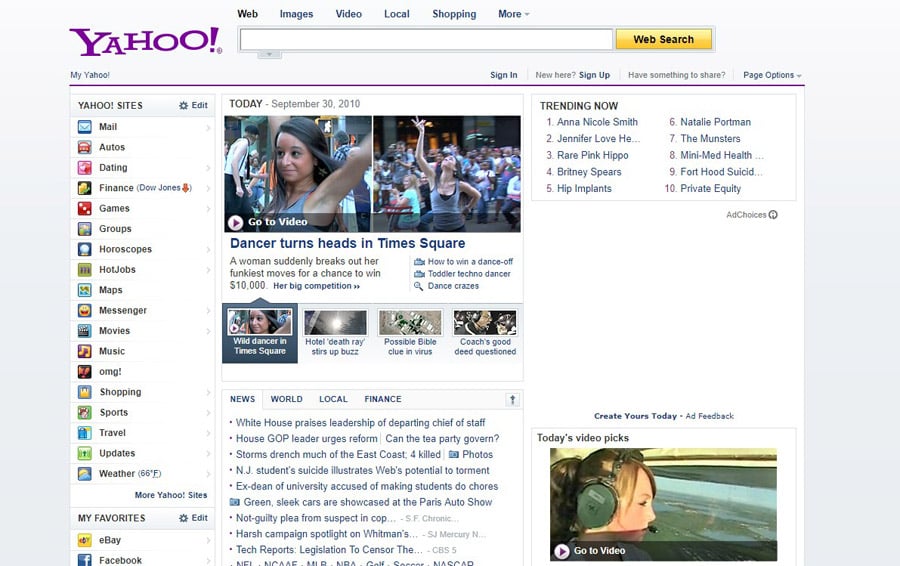The image size is (900, 566).
Task: Open Edit gear for Yahoo! Sites
Action: [x=193, y=105]
